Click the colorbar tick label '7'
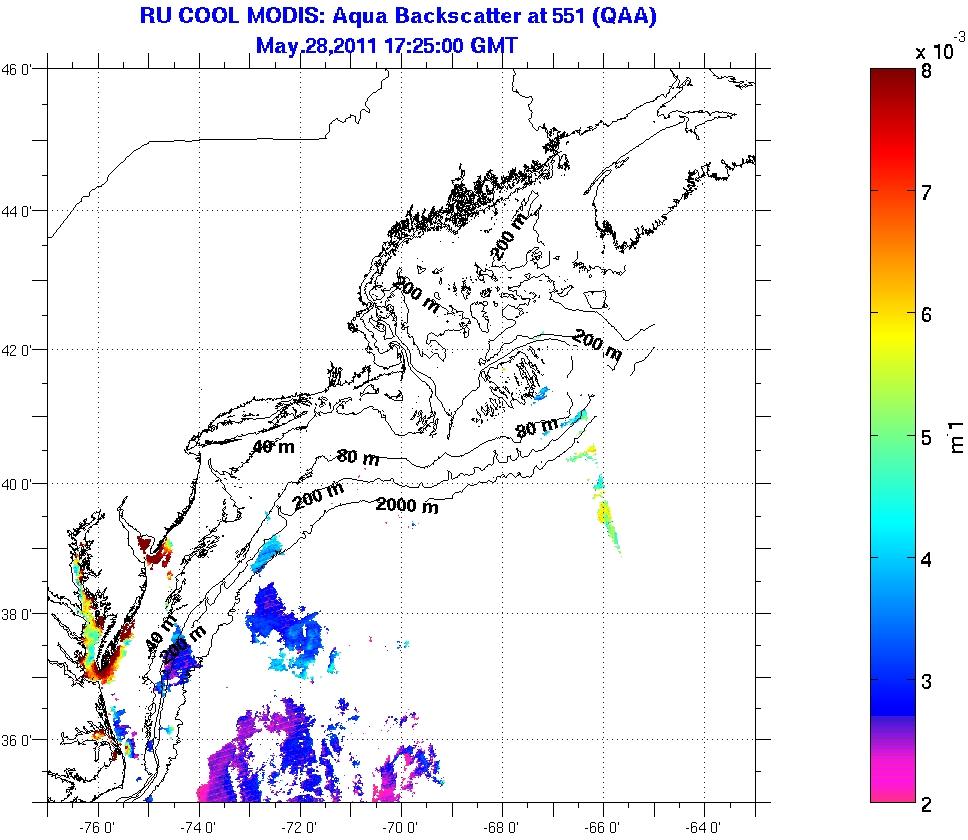Image resolution: width=968 pixels, height=840 pixels. click(x=925, y=193)
